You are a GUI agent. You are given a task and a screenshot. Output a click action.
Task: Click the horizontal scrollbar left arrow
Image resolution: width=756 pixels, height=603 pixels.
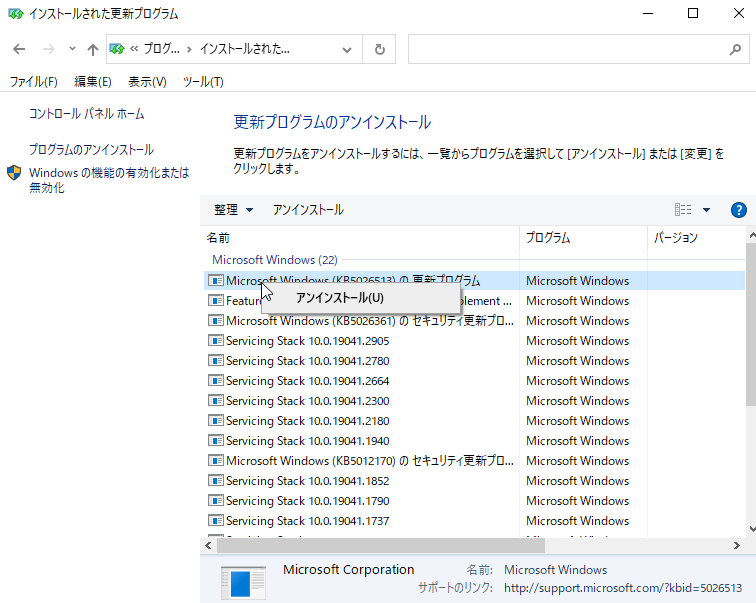point(208,546)
